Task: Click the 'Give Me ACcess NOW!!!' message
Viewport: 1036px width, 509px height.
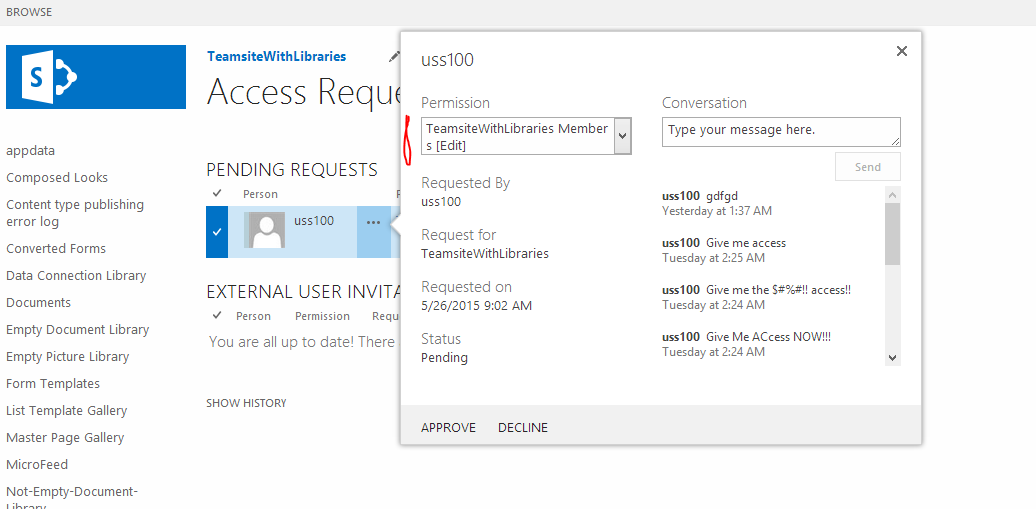Action: pos(768,336)
